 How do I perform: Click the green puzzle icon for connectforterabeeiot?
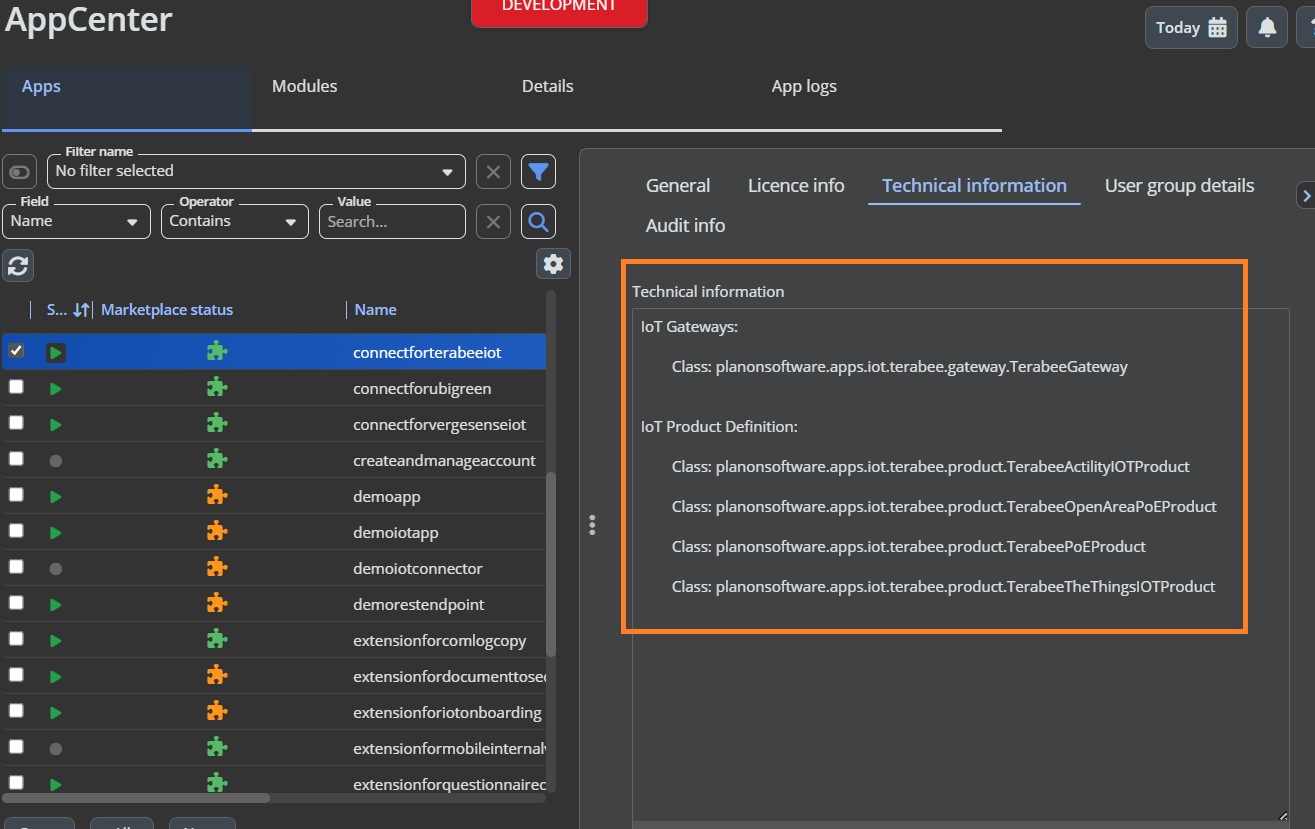tap(217, 351)
